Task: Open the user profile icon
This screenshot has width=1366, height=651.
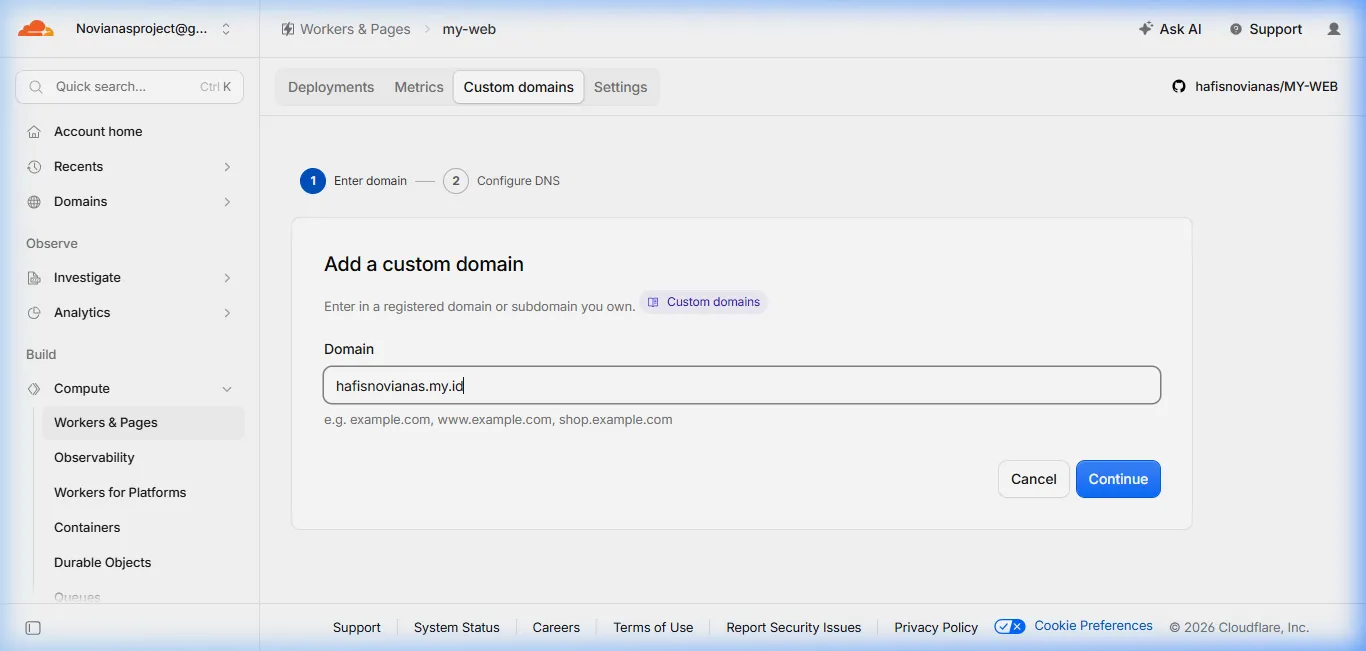Action: pyautogui.click(x=1334, y=29)
